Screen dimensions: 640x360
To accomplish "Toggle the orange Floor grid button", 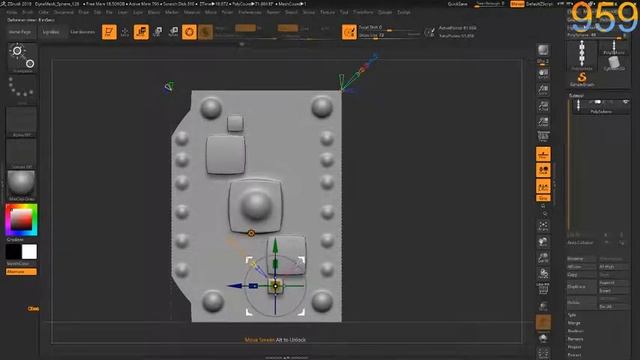I will click(543, 154).
